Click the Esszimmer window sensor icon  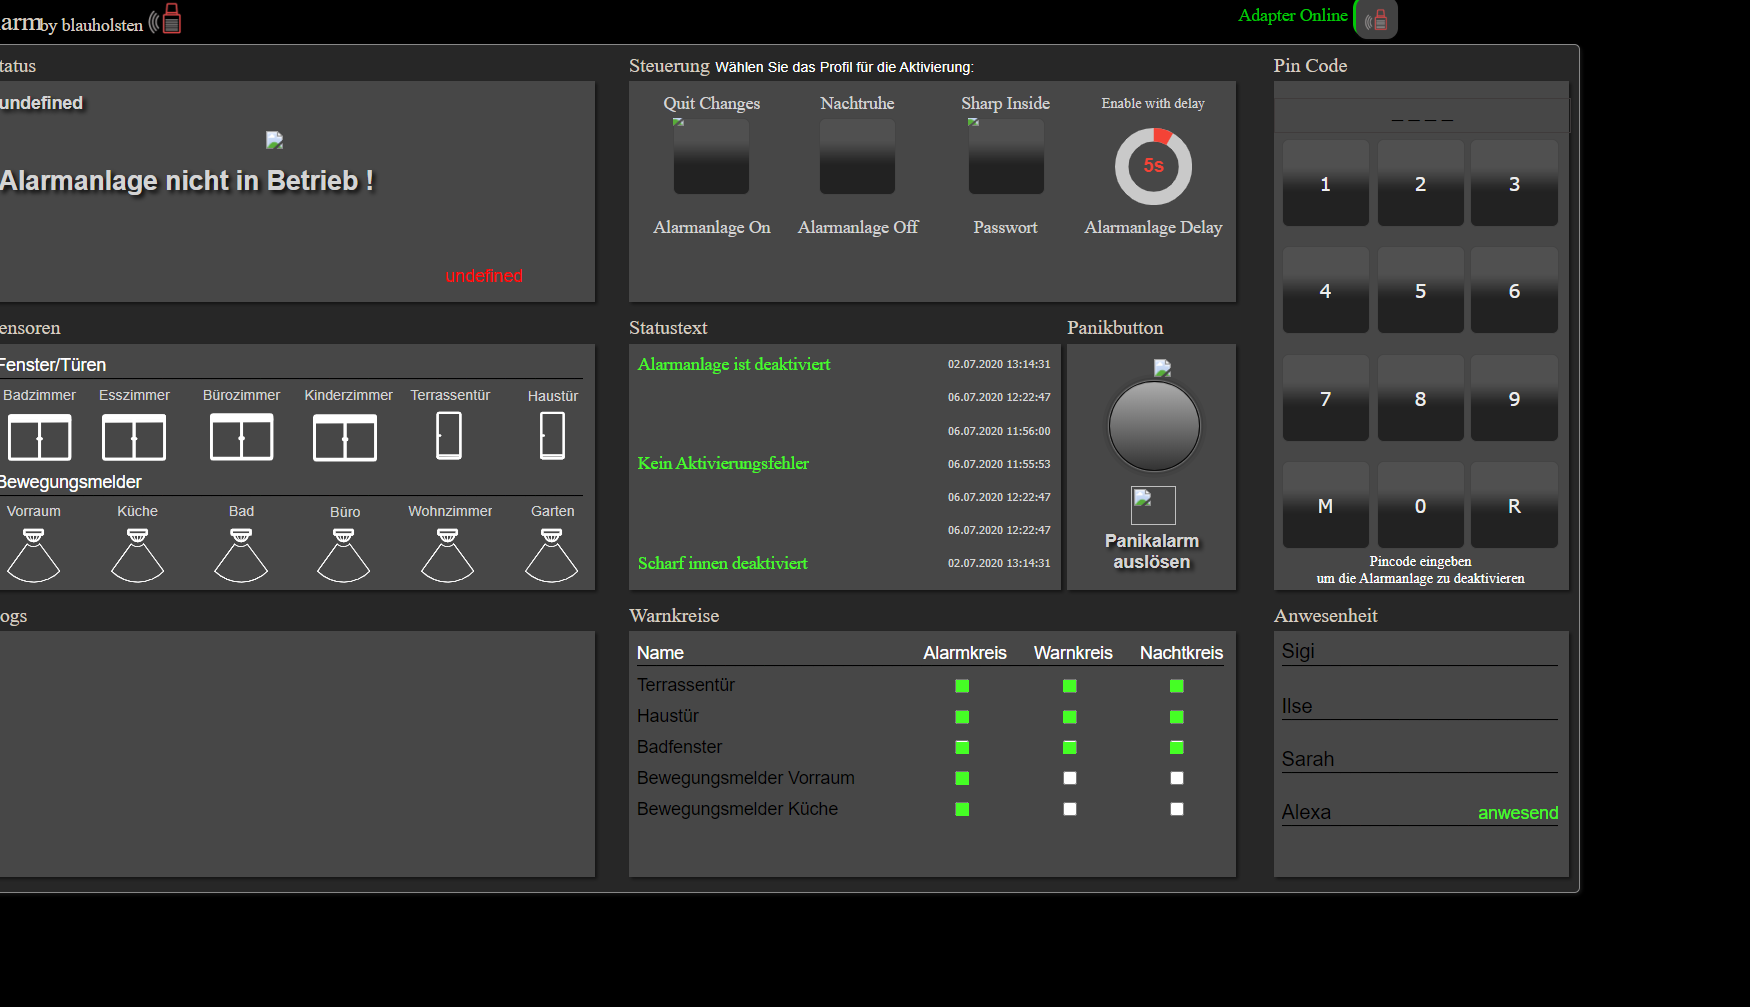pos(134,437)
